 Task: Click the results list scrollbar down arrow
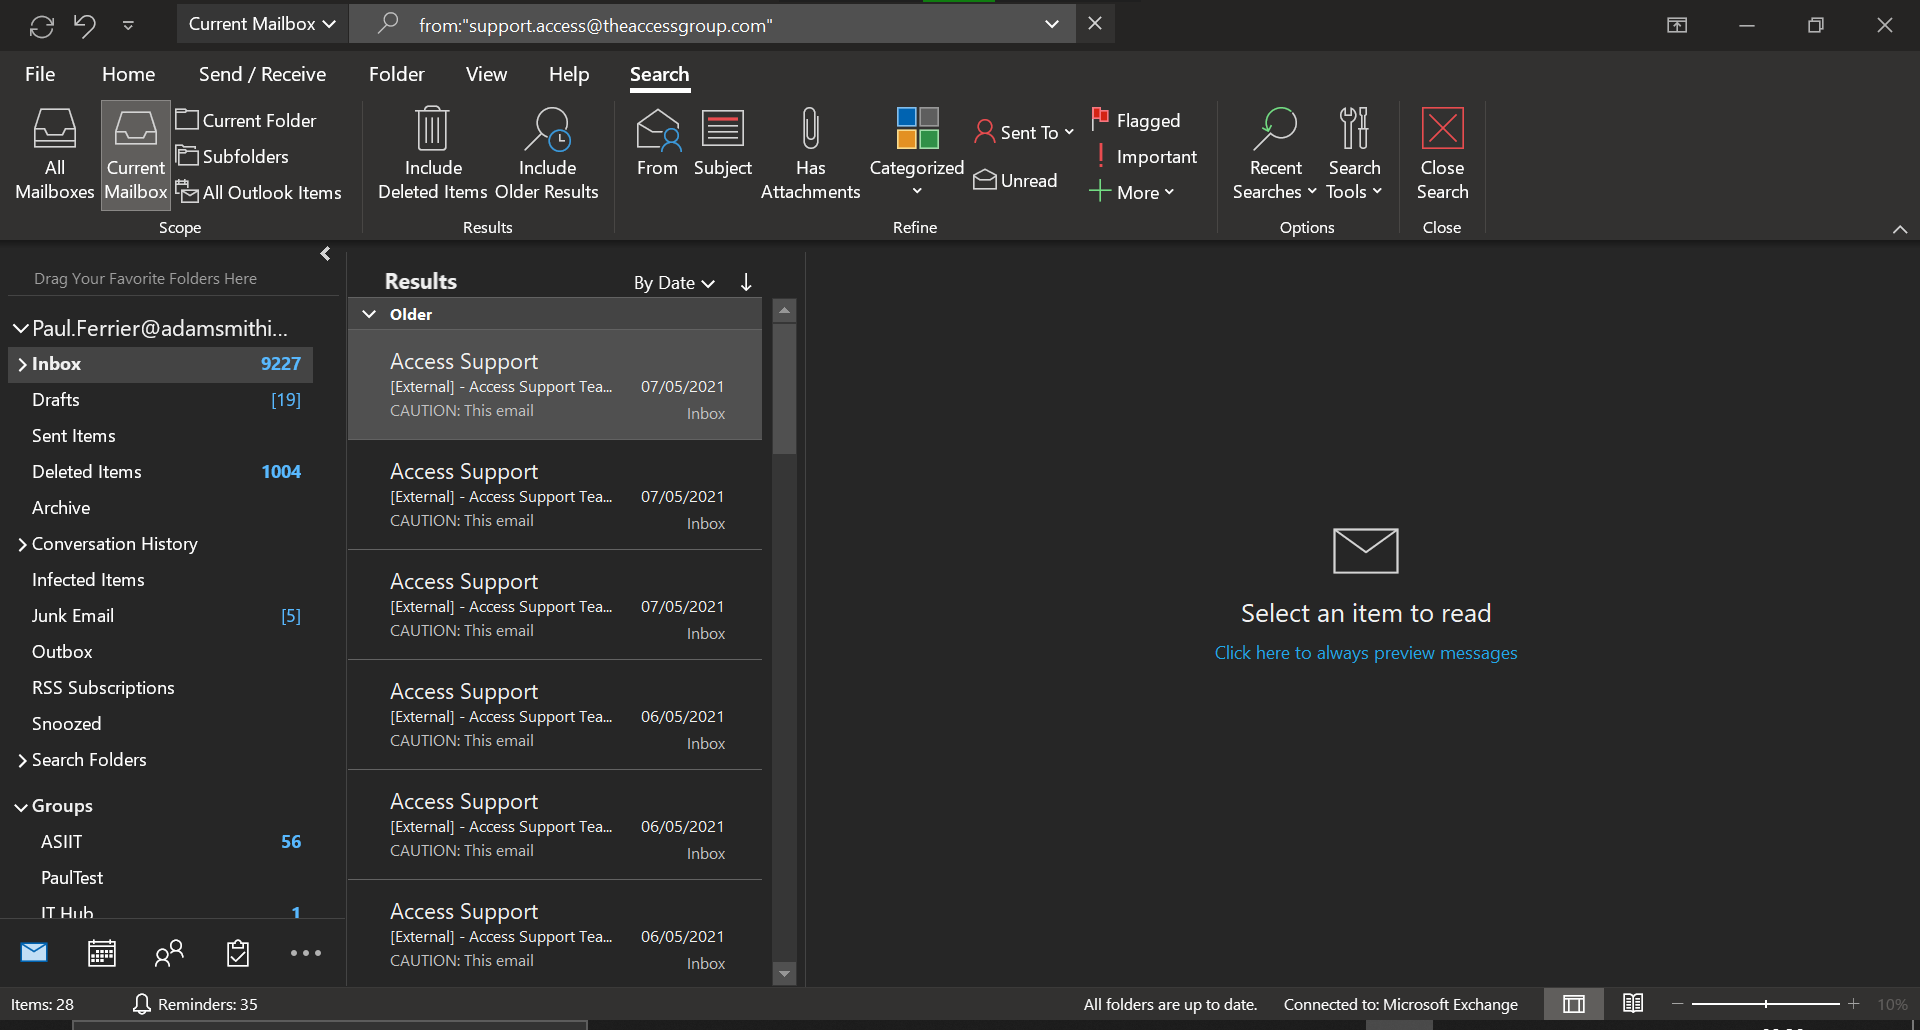[785, 973]
